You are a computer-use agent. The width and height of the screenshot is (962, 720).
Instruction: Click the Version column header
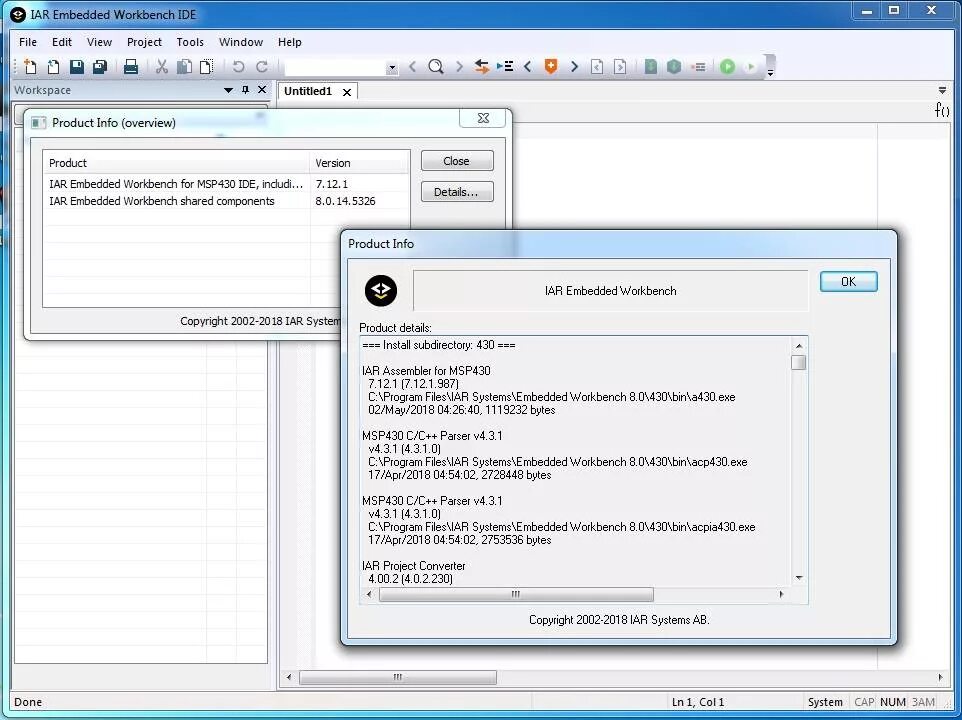coord(359,163)
